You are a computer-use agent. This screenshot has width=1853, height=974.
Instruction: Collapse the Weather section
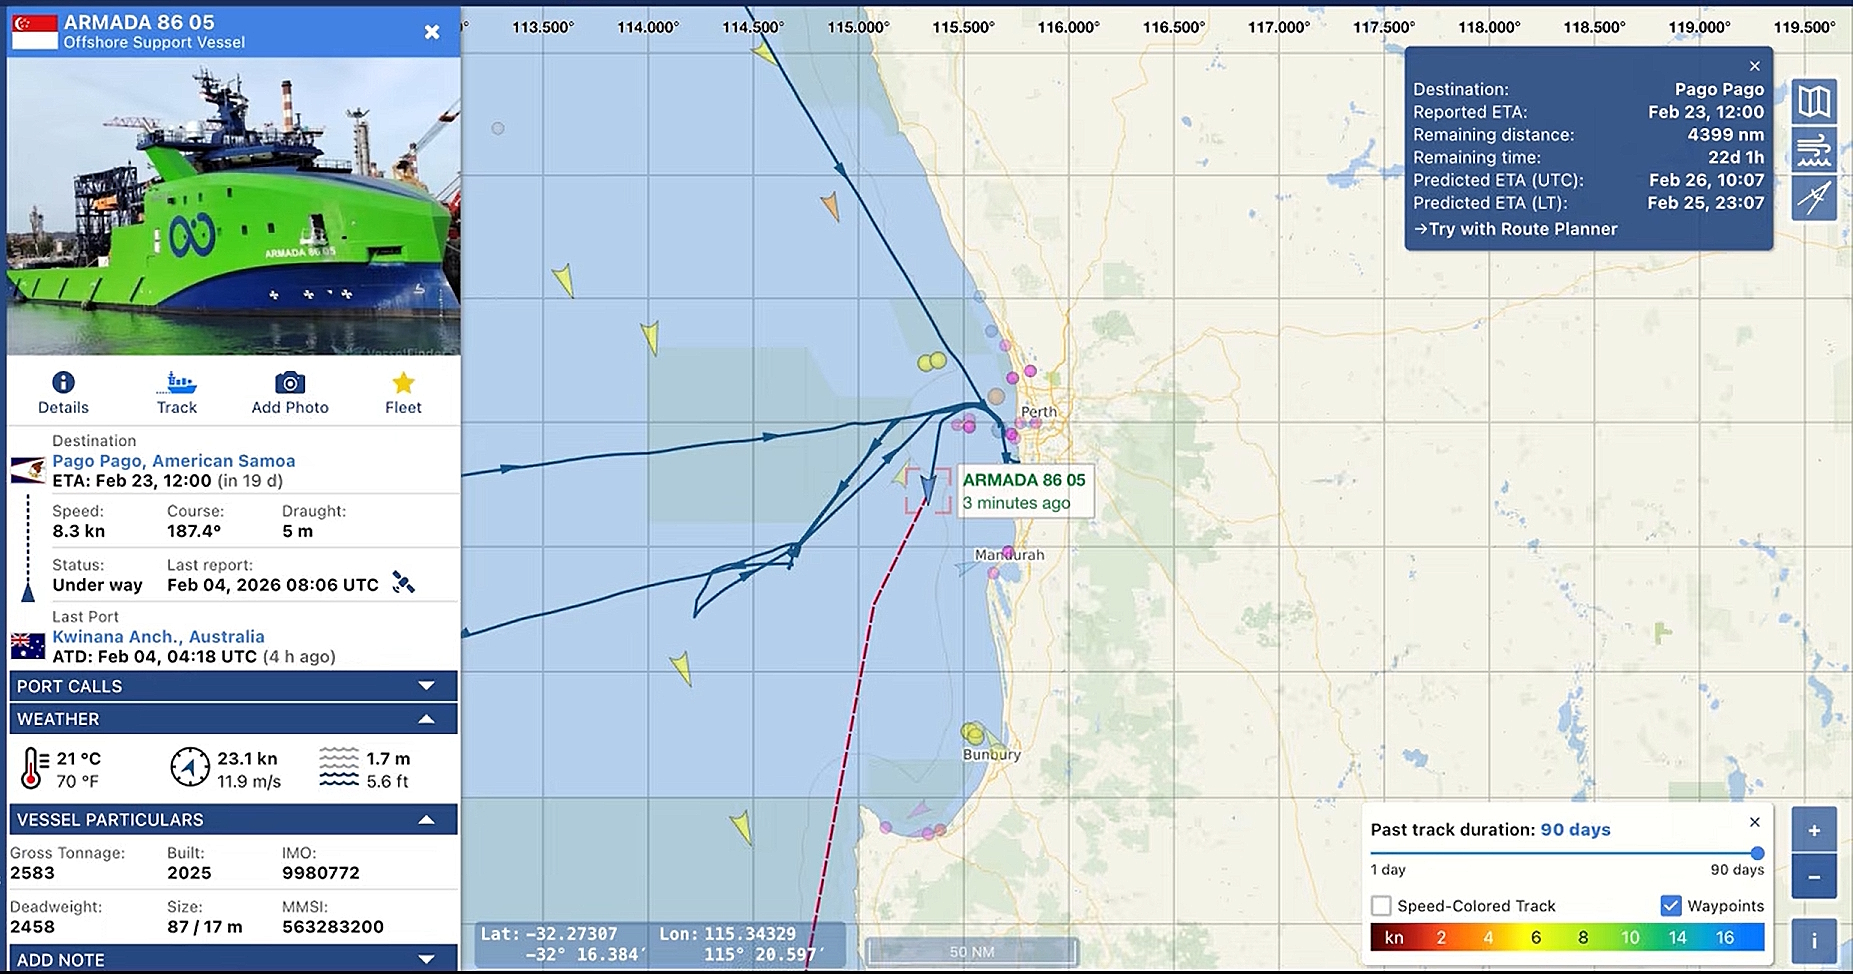point(426,719)
